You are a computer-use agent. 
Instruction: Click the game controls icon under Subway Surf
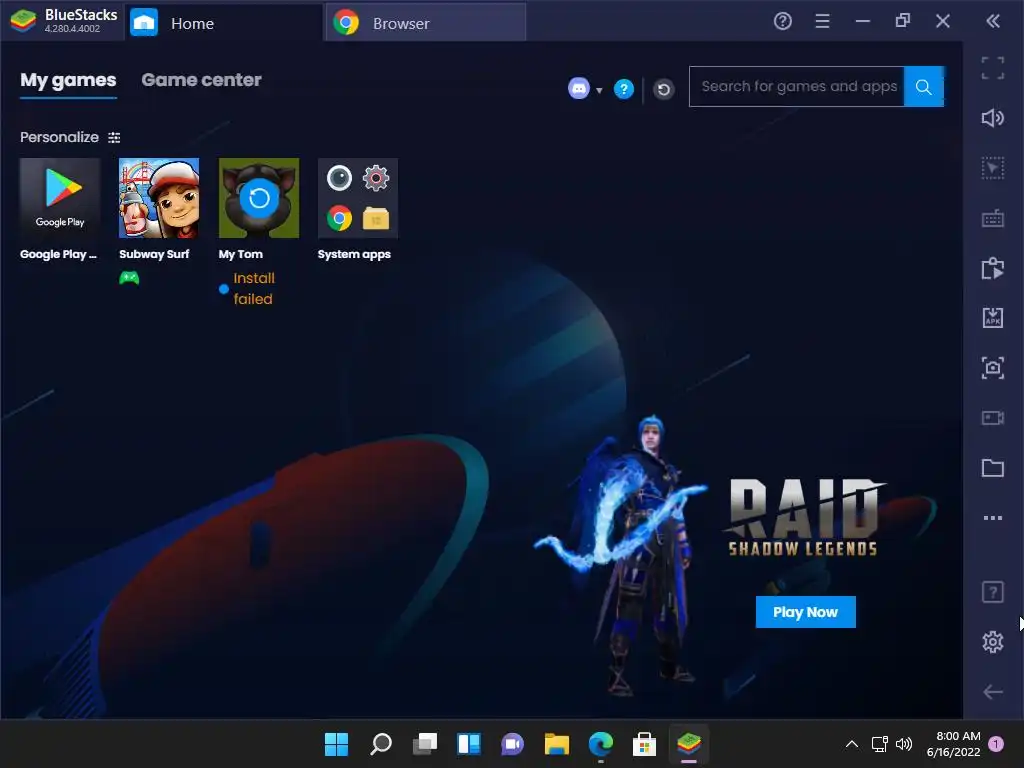coord(129,278)
